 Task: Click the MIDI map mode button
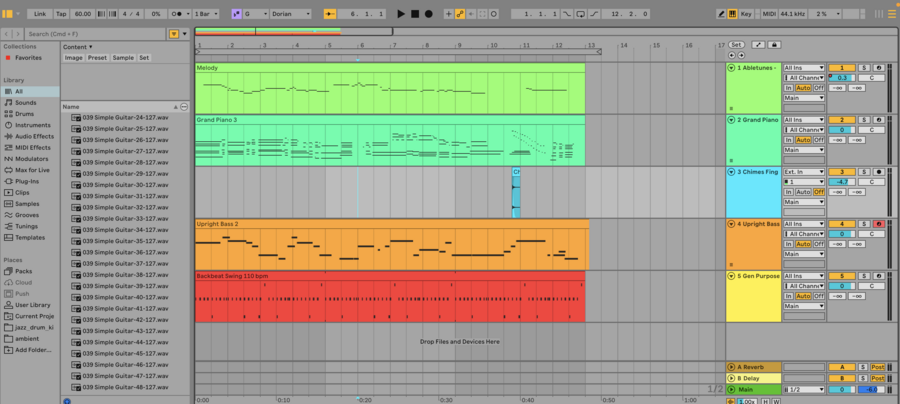click(x=769, y=14)
